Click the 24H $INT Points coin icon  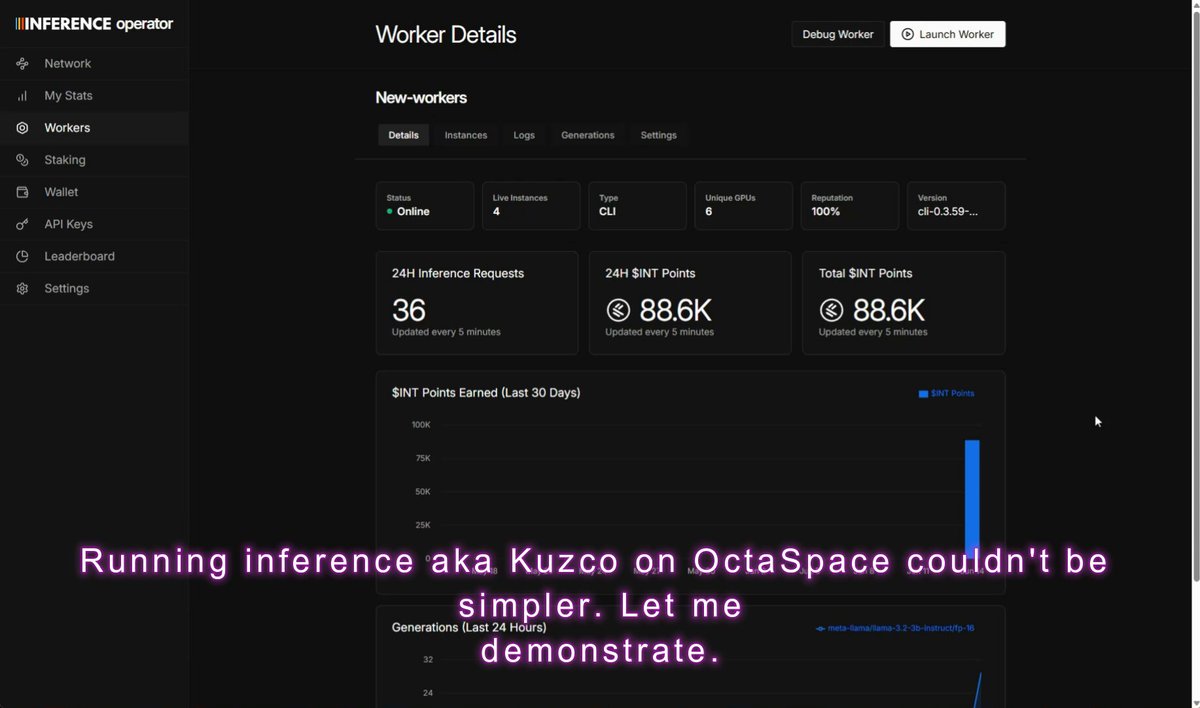619,310
